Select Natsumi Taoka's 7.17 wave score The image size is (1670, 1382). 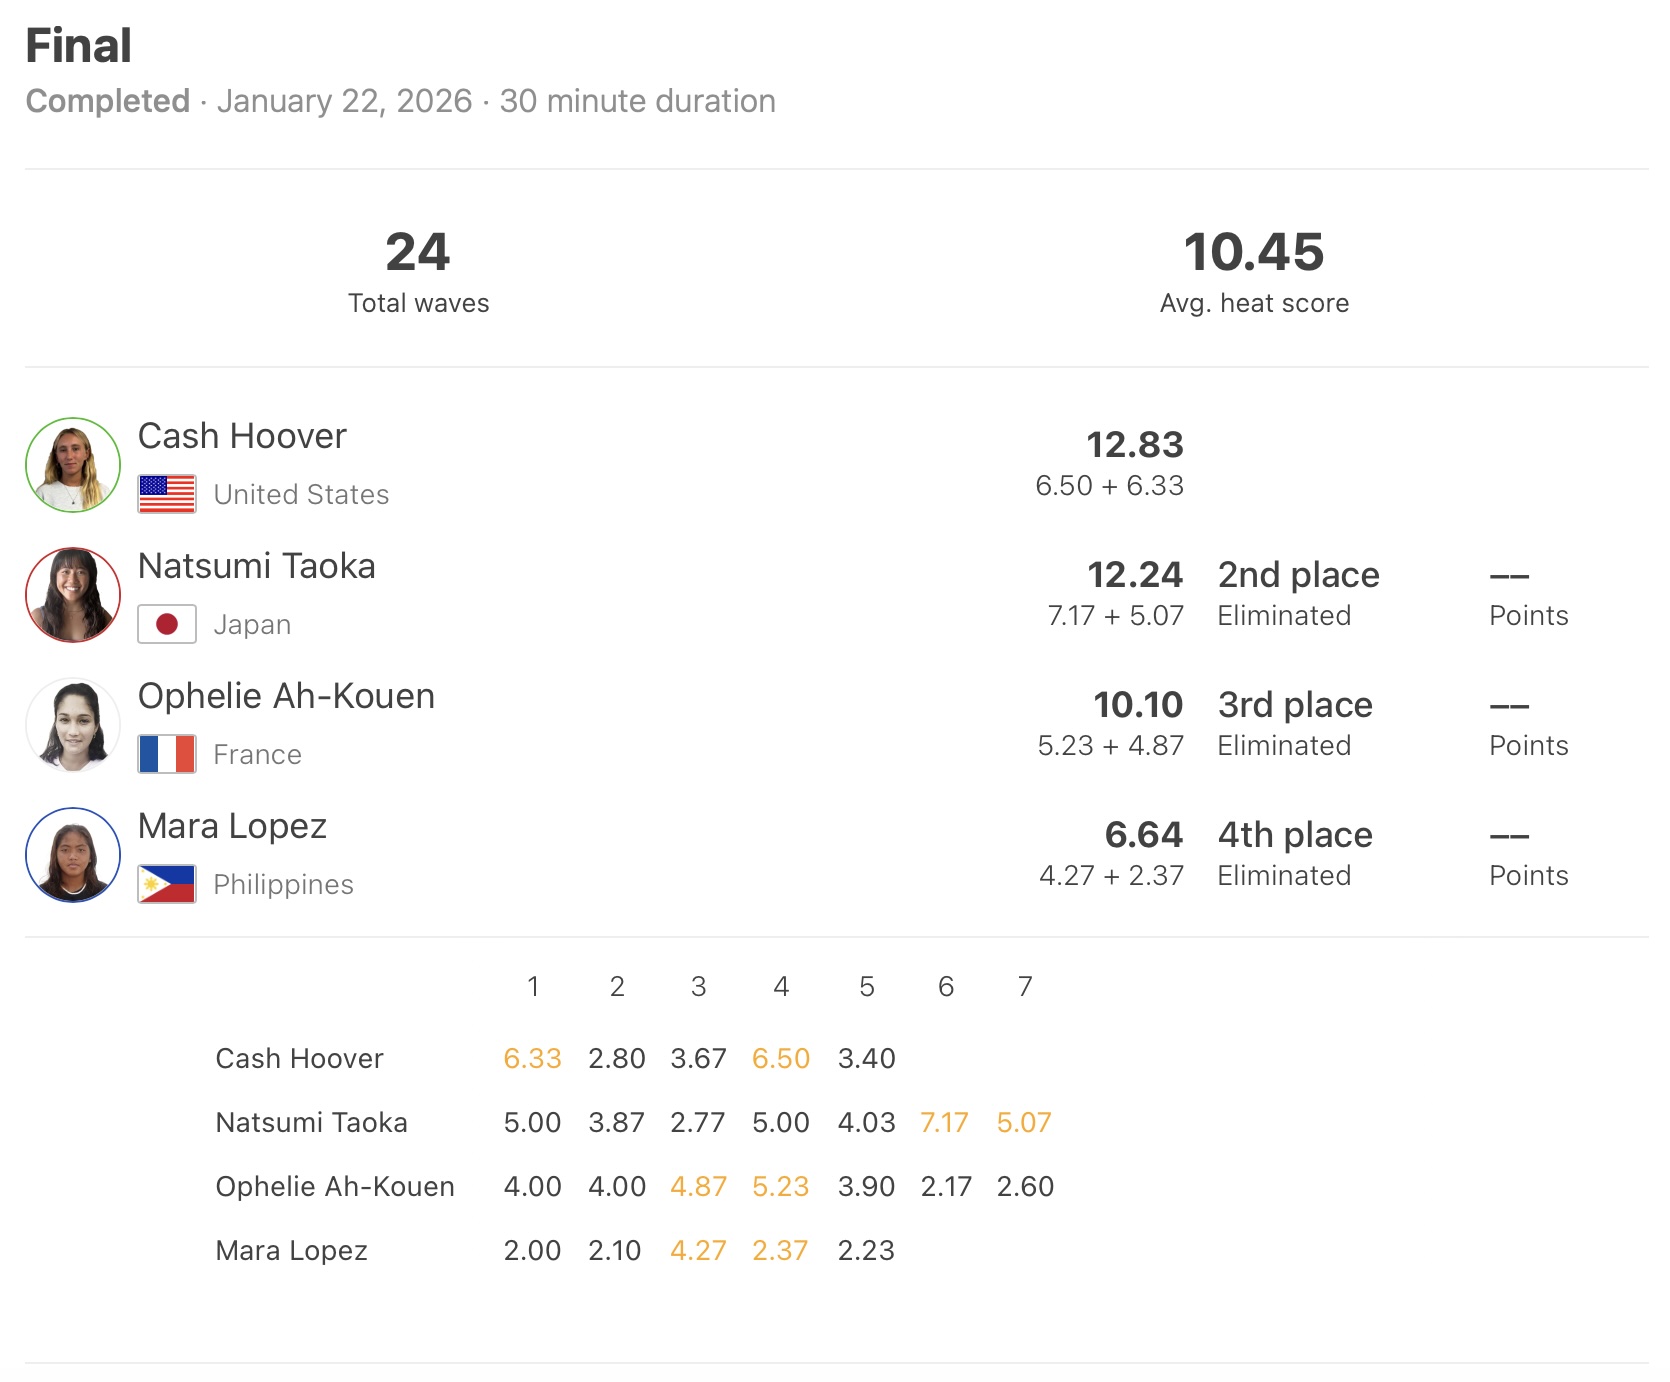[944, 1122]
